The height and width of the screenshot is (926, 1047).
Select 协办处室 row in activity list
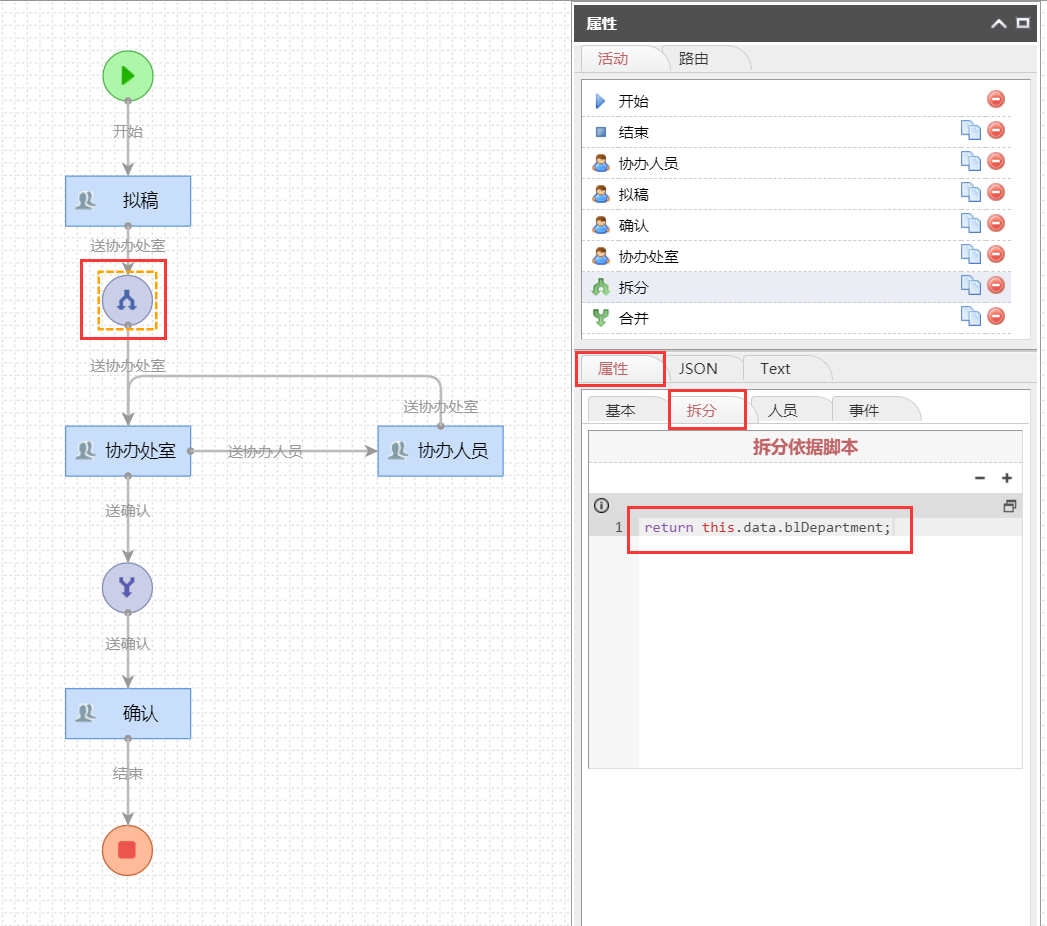pos(796,256)
